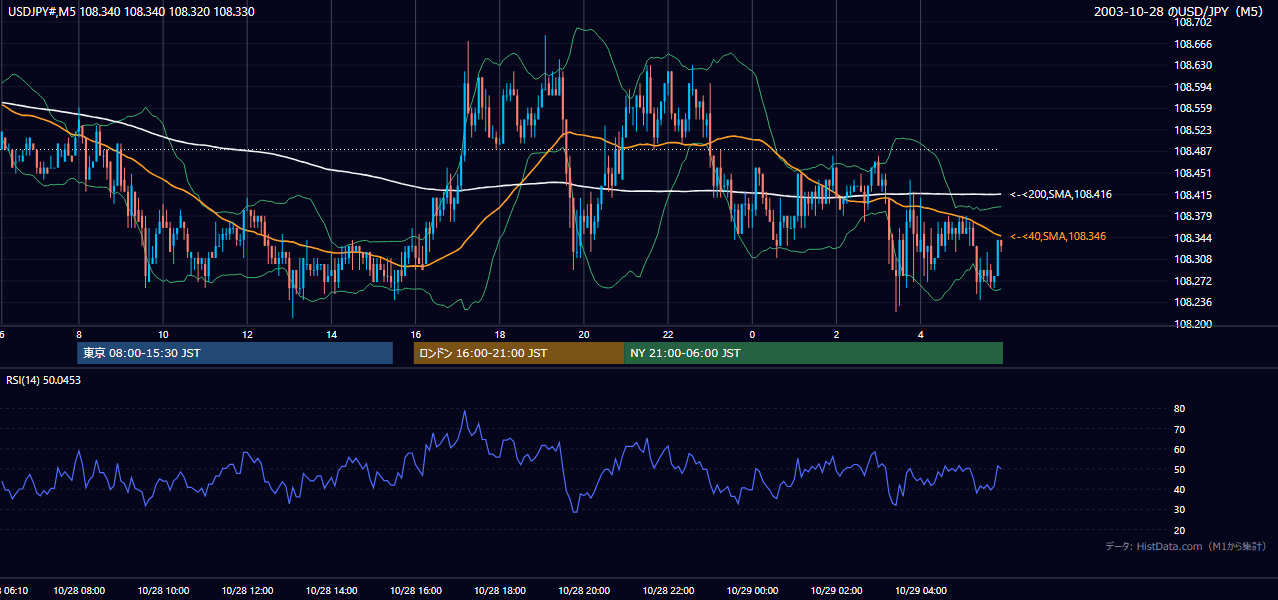Click price axis value 108.523

coord(1193,130)
